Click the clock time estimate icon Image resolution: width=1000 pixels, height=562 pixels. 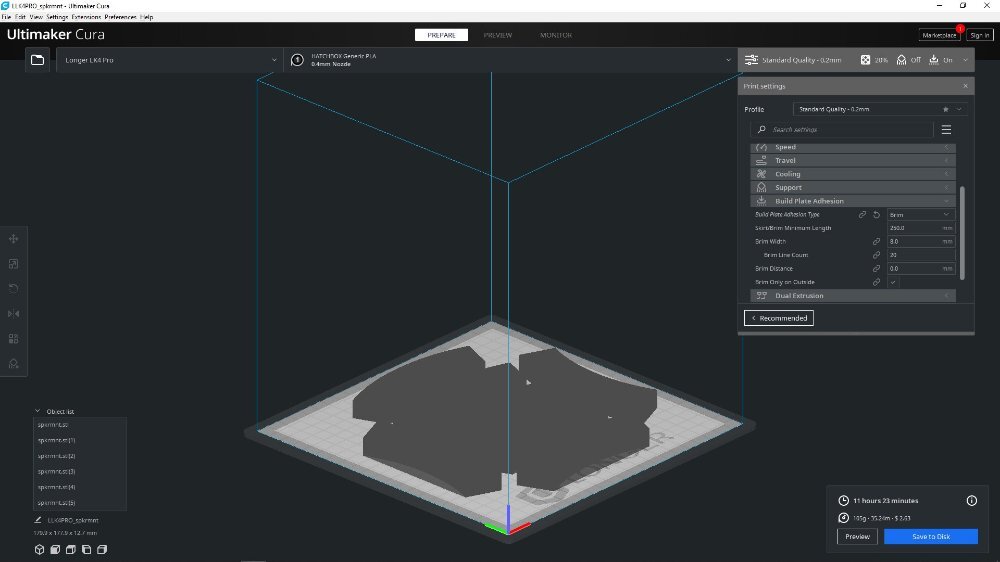tap(843, 501)
